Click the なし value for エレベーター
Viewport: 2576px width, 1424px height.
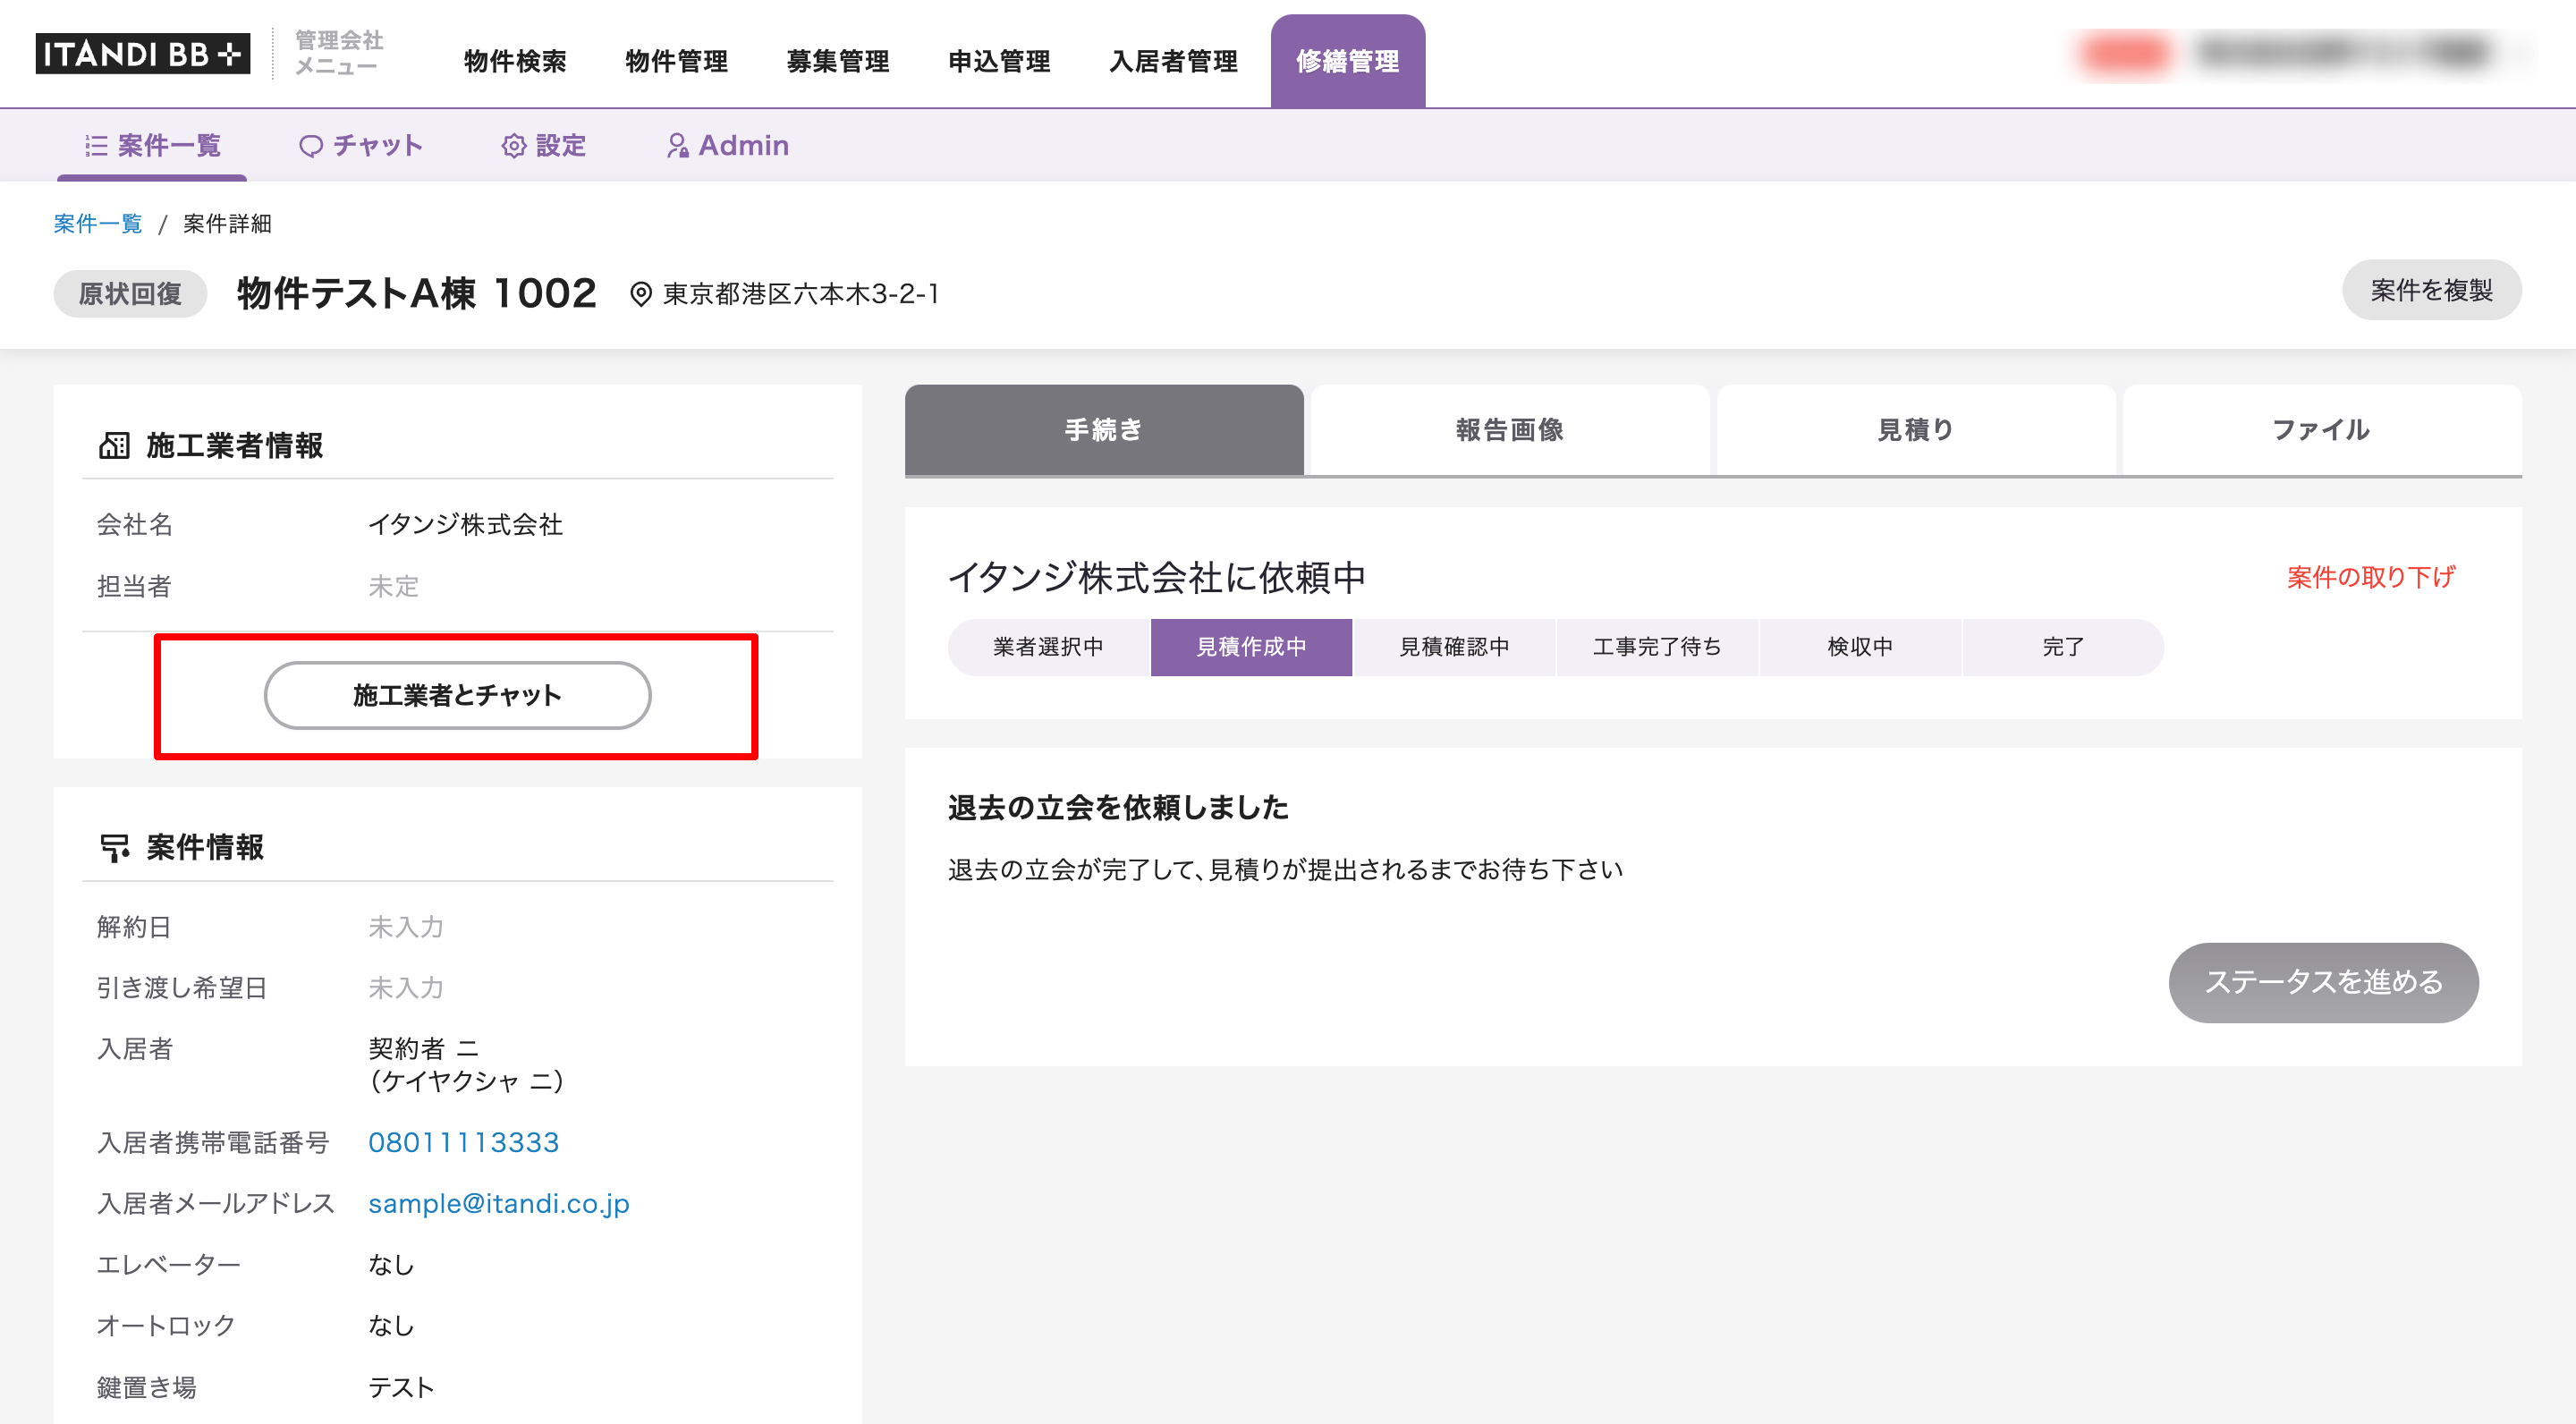click(391, 1264)
